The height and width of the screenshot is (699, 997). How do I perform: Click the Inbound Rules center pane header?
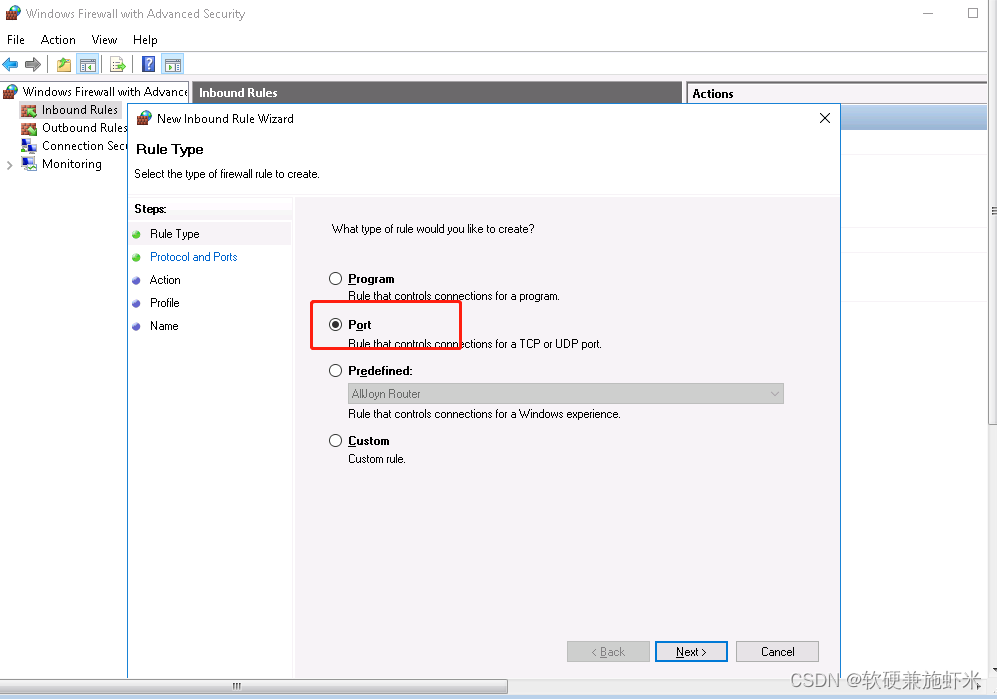coord(437,93)
